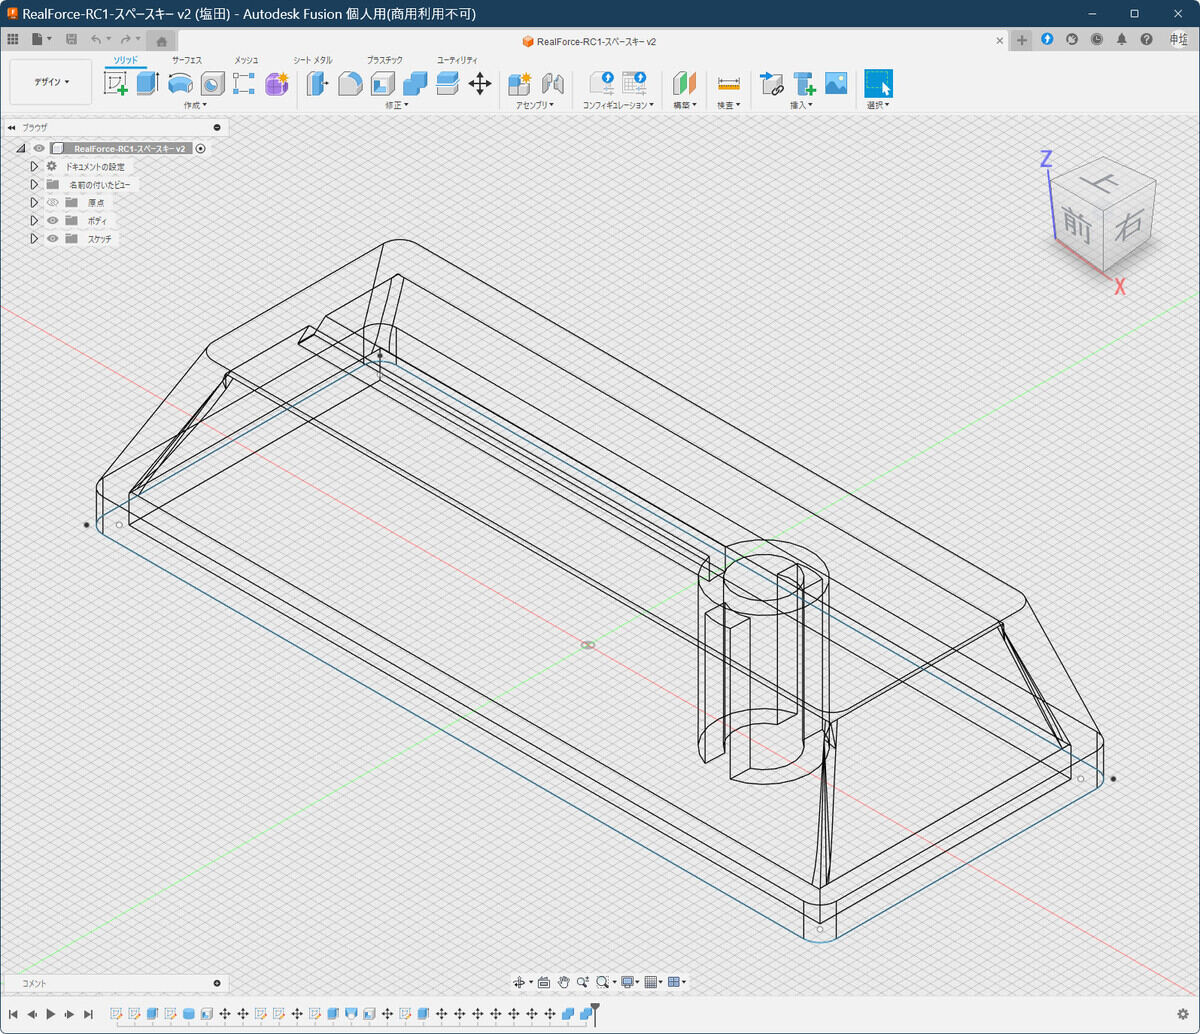The width and height of the screenshot is (1200, 1034).
Task: Click the Pan hand icon in the navigation bar
Action: pos(564,982)
